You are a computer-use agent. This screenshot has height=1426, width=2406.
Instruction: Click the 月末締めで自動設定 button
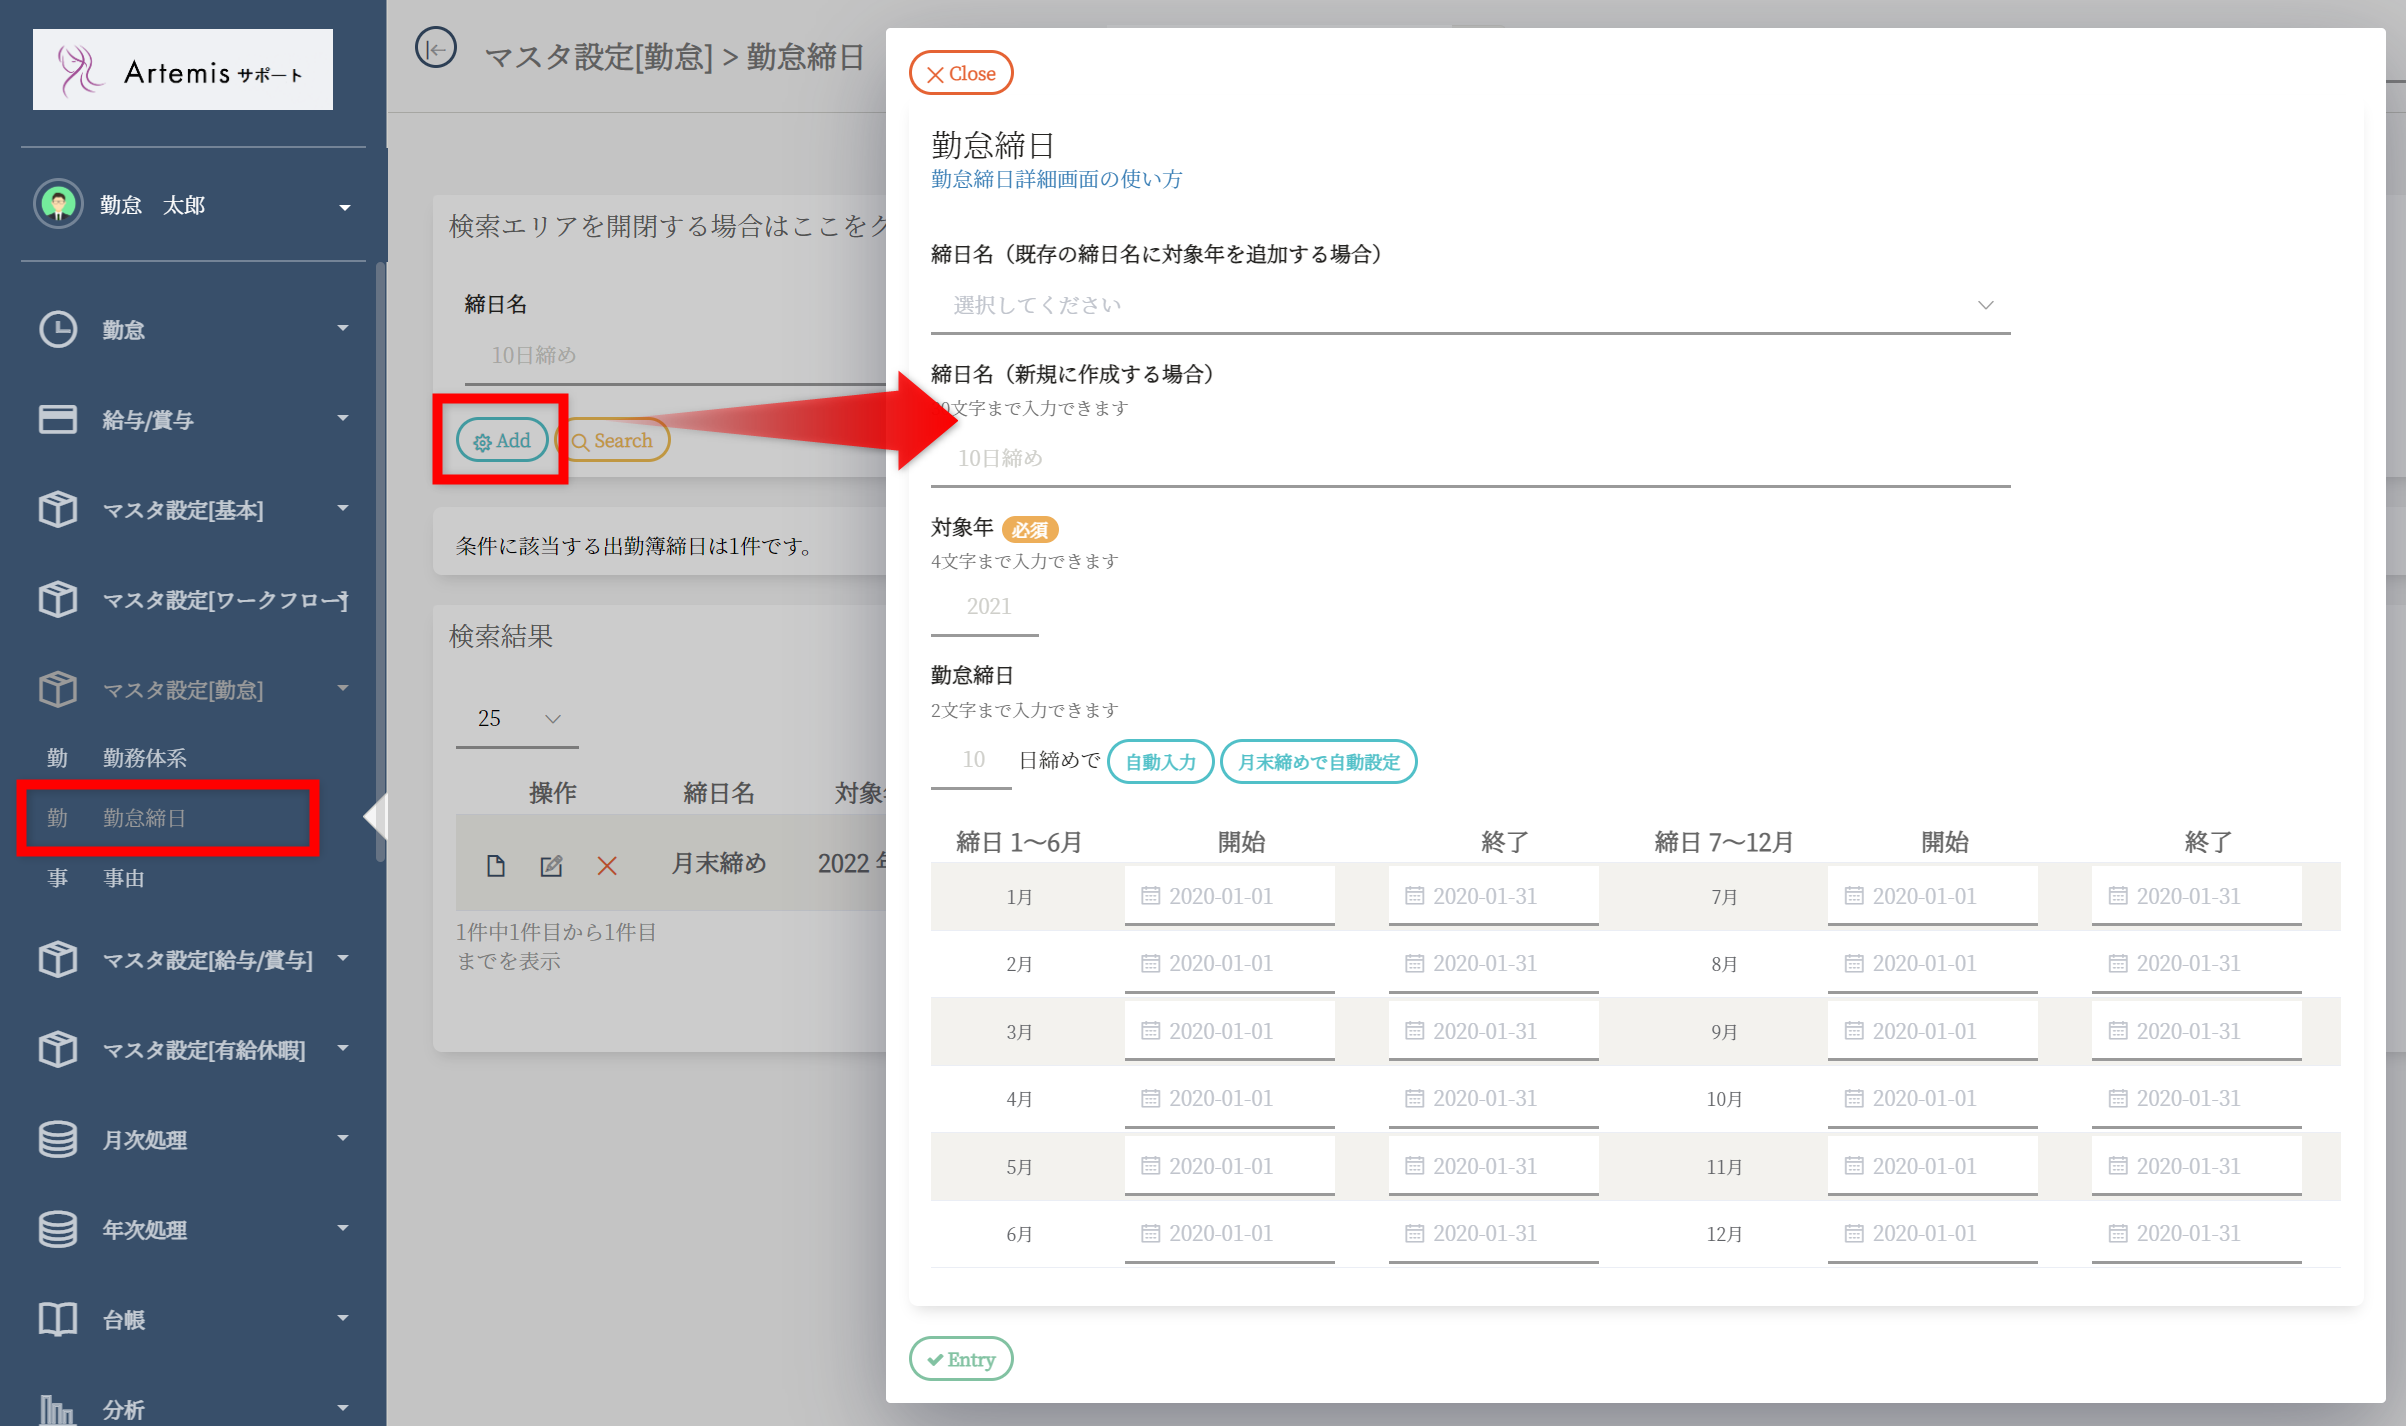[1318, 762]
